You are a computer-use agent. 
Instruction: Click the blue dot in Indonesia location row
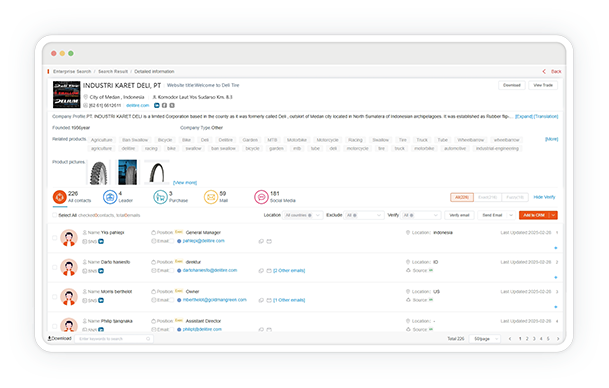(x=556, y=248)
